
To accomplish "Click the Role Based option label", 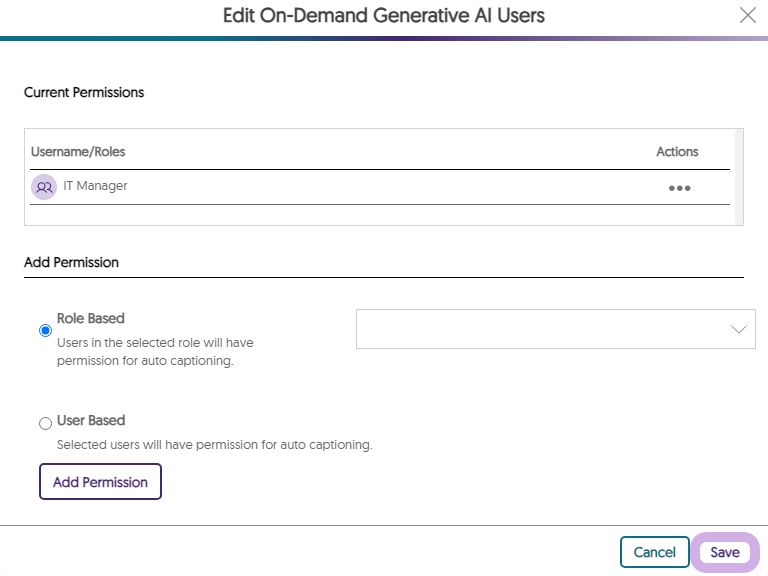I will (91, 318).
